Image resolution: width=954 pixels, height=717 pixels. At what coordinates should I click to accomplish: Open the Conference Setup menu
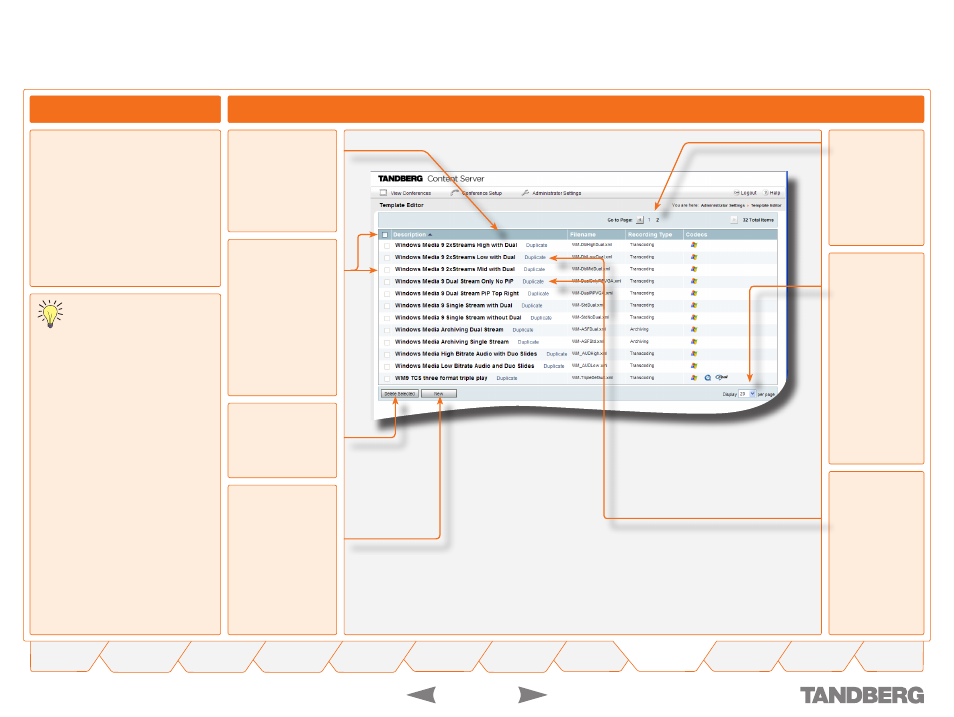pyautogui.click(x=482, y=193)
